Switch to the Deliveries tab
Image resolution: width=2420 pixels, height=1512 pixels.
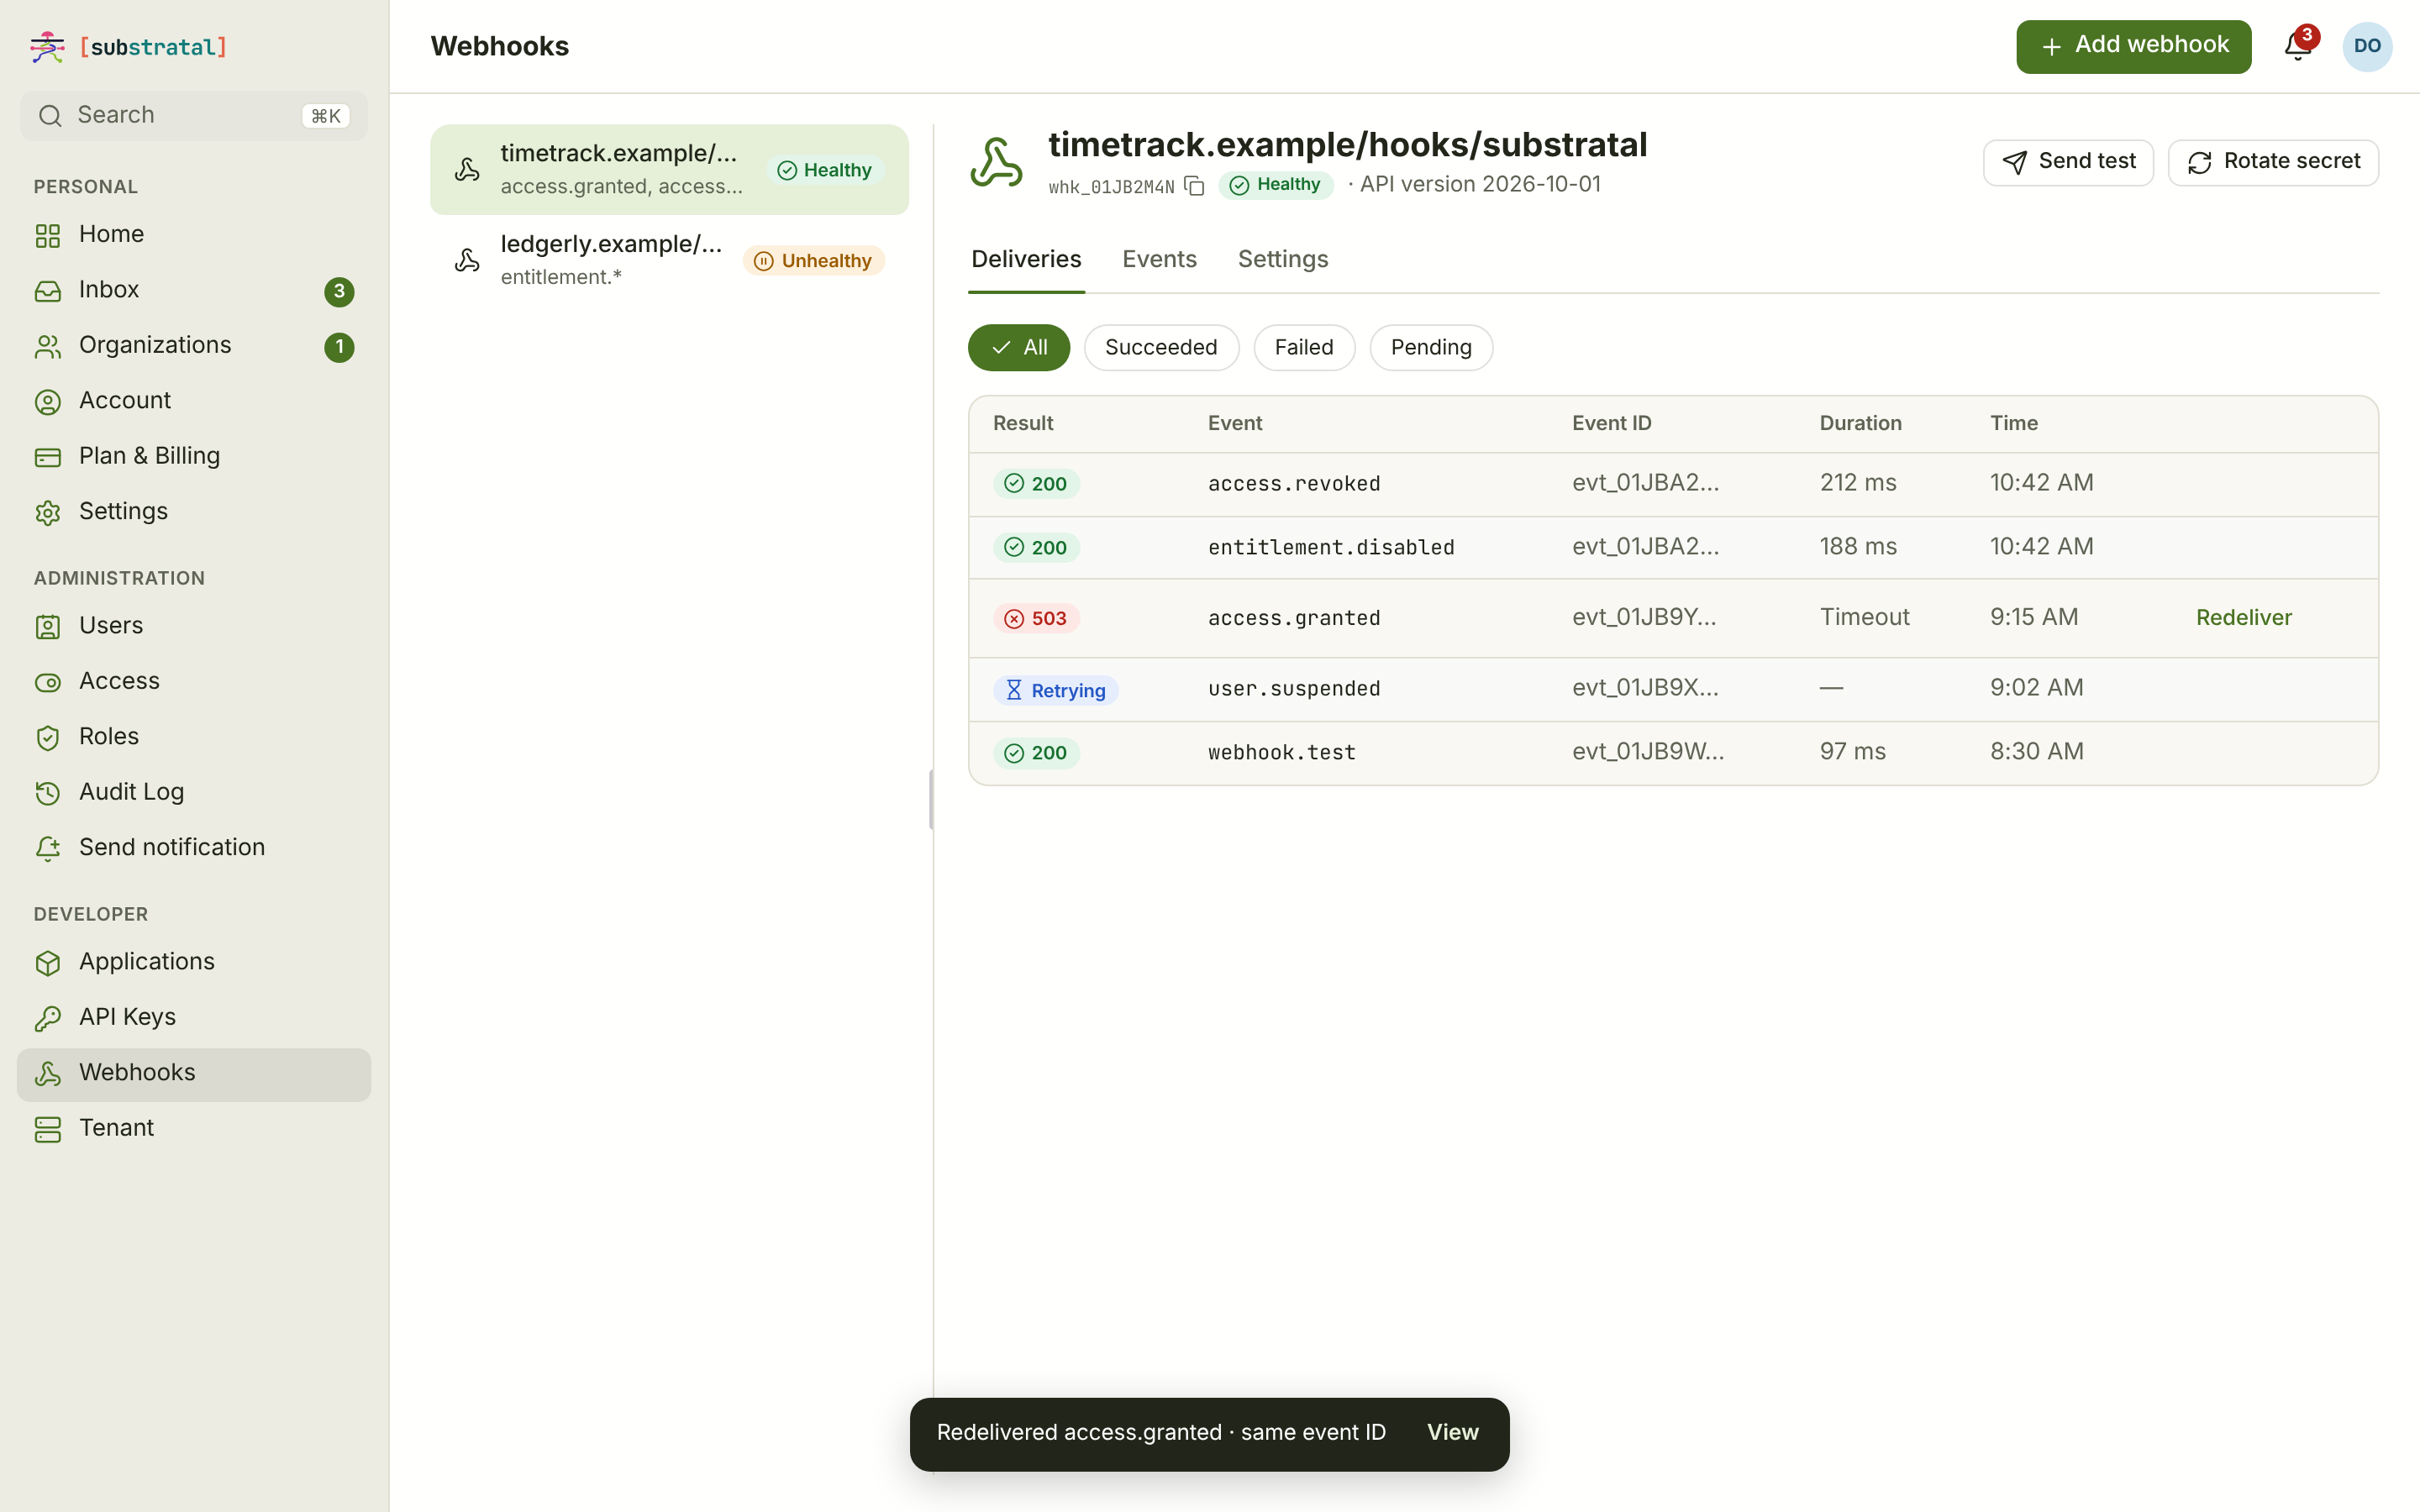1026,260
